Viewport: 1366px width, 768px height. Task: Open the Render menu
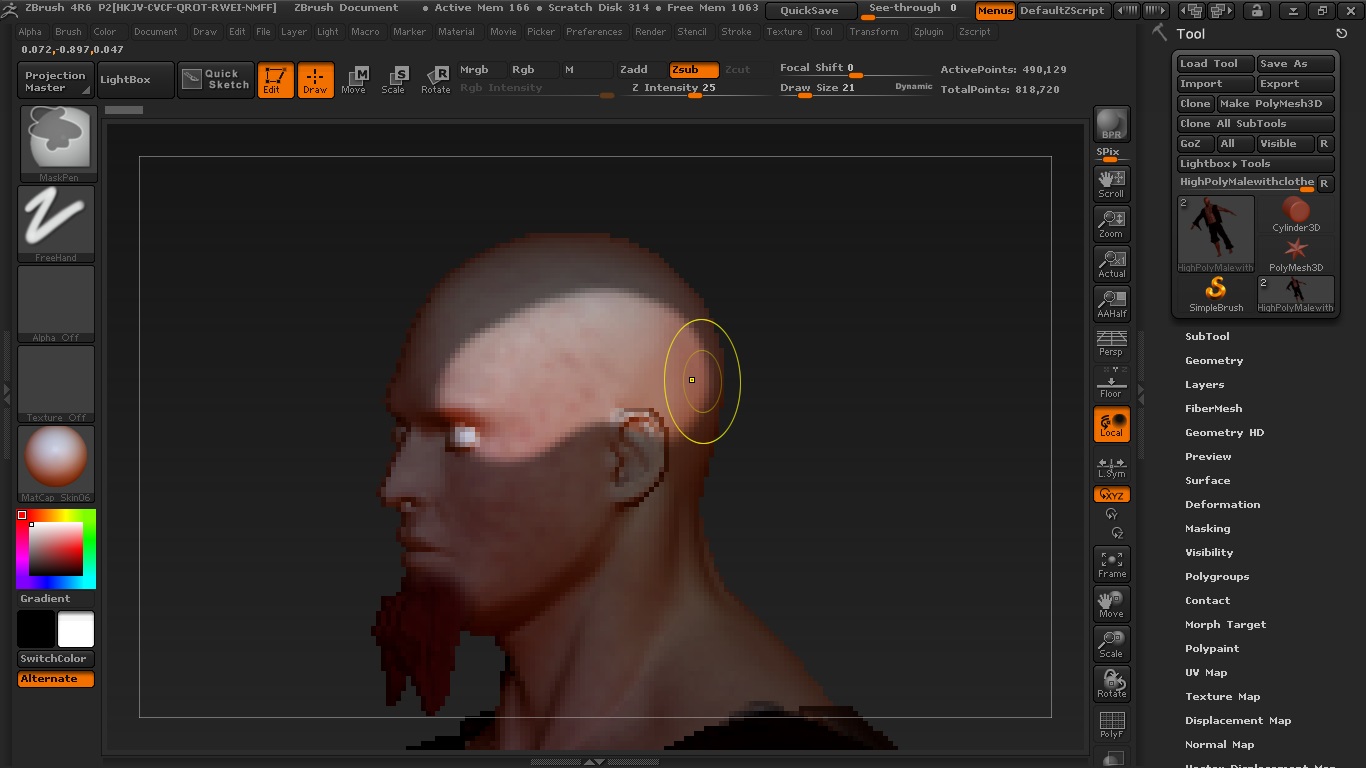650,31
